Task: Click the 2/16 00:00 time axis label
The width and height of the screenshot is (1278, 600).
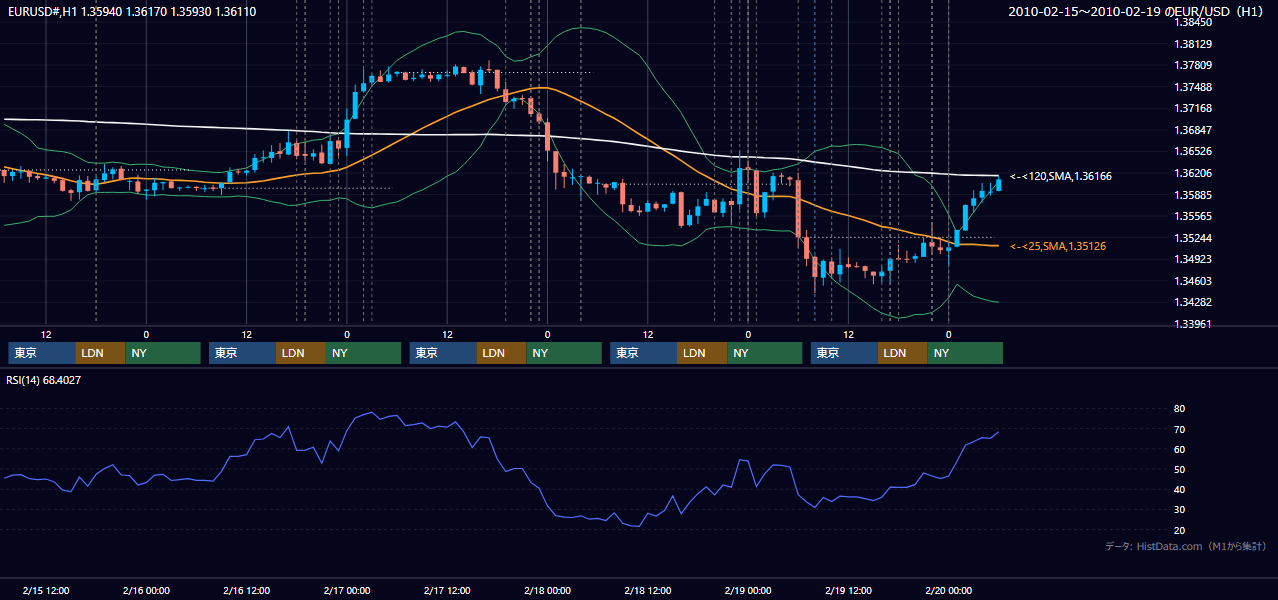Action: point(146,591)
